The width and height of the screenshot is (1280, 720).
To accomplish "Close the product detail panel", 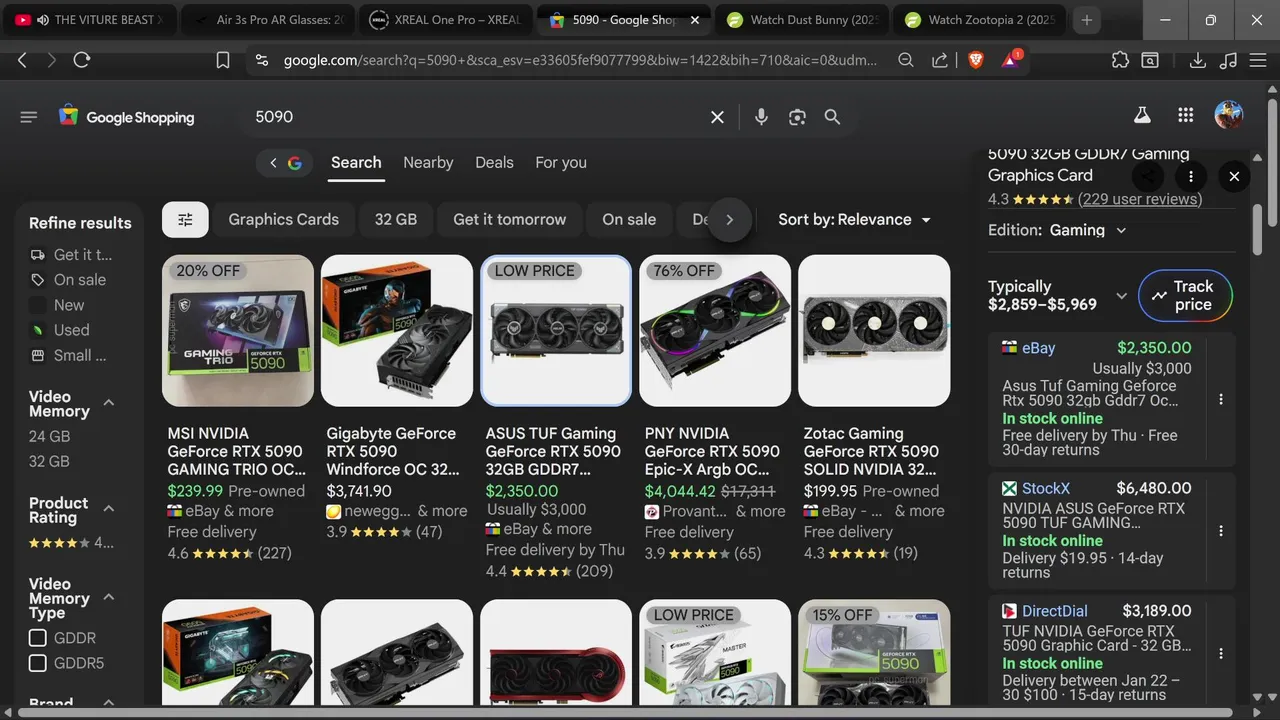I will (x=1234, y=176).
